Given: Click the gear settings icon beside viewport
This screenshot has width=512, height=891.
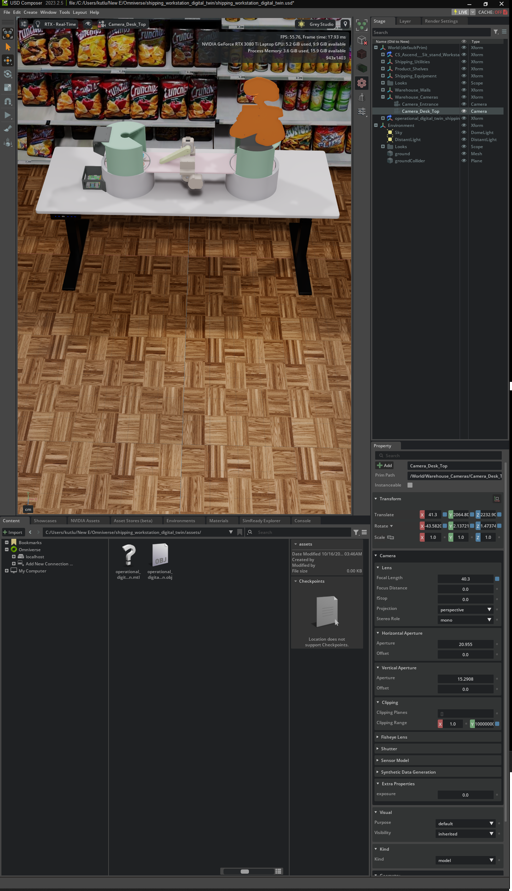Looking at the screenshot, I should [361, 83].
